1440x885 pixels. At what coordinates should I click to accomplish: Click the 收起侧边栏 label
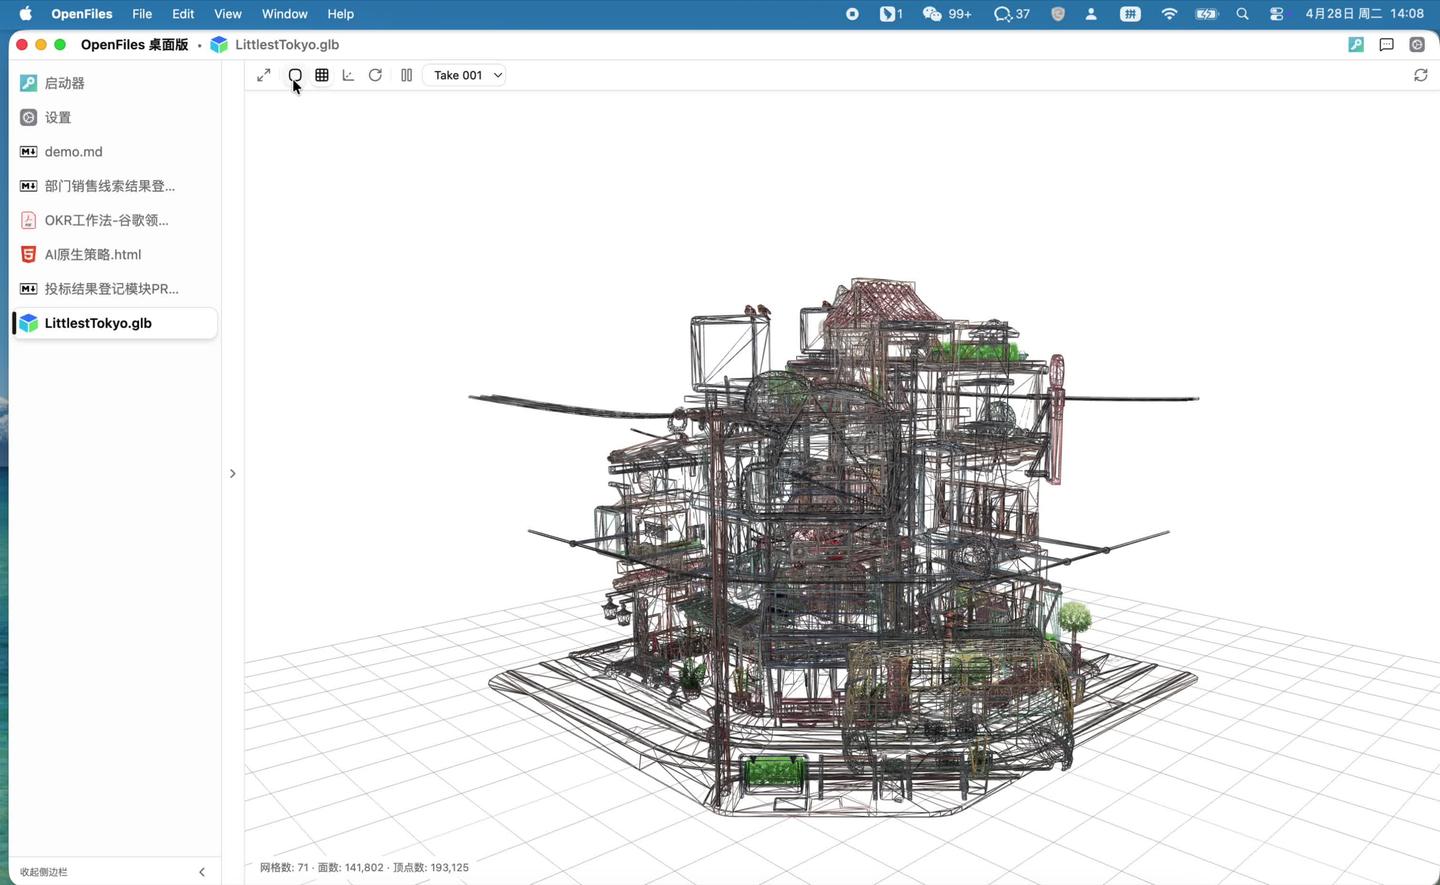click(x=44, y=872)
